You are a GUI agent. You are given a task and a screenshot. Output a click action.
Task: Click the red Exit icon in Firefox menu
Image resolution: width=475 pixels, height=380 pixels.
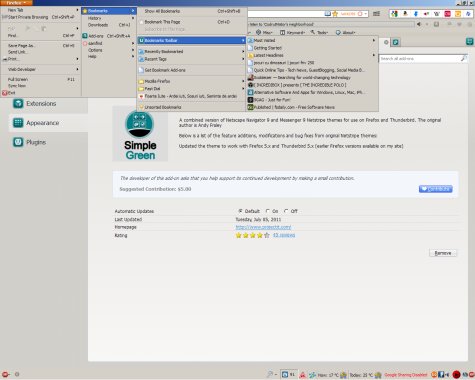[4, 93]
